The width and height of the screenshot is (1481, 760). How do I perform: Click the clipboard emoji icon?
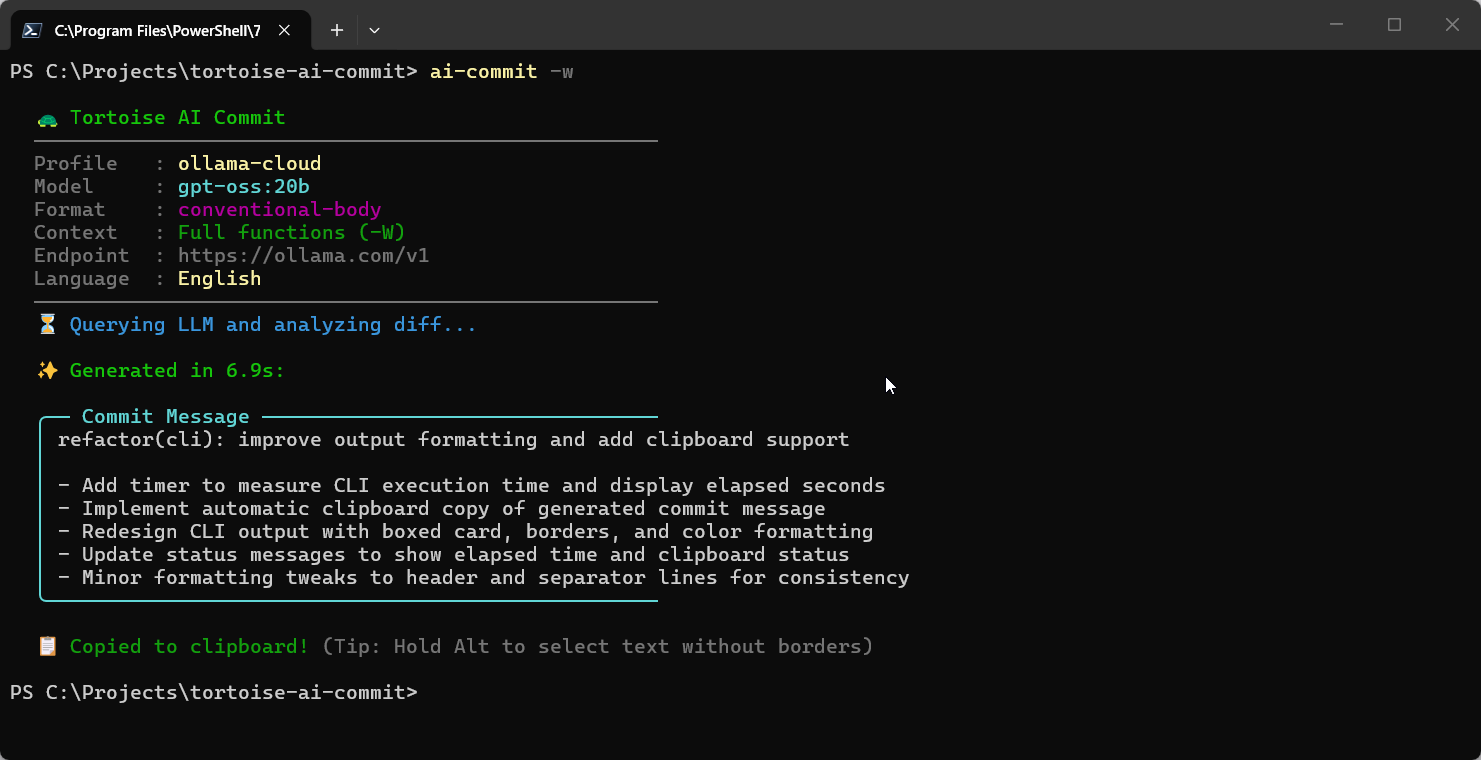[x=47, y=647]
